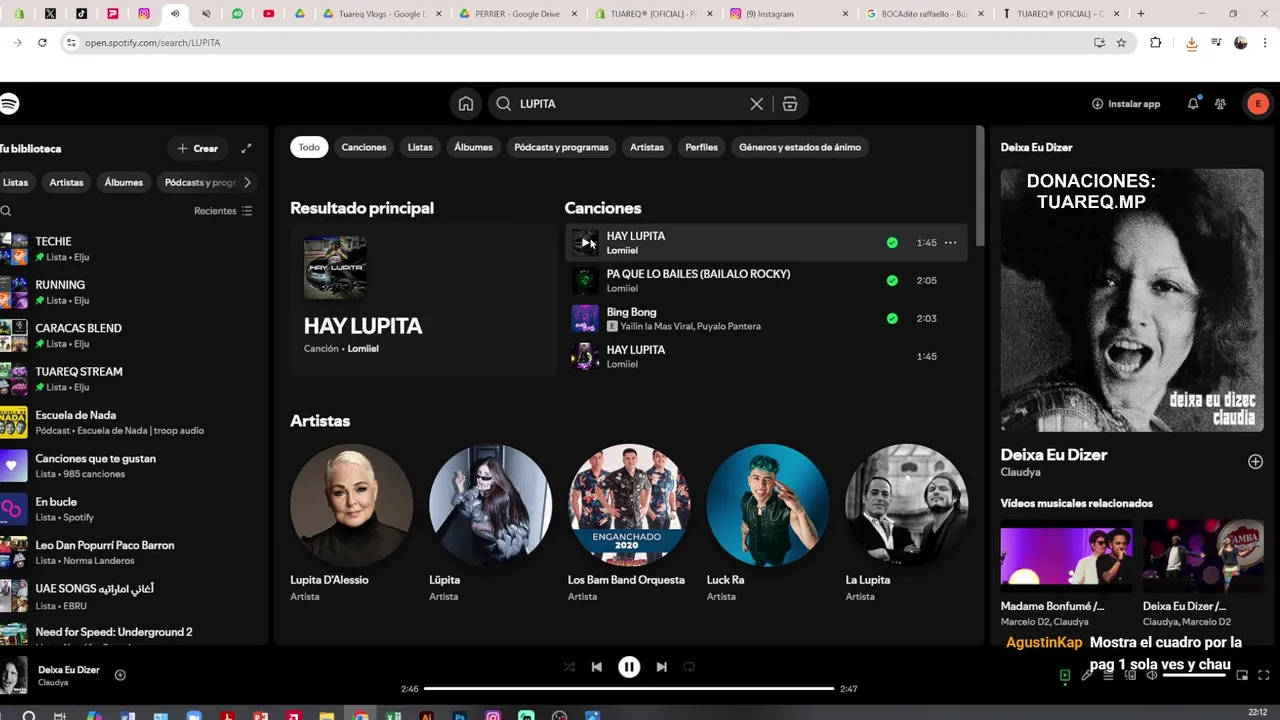
Task: Play first HAY LUPITA song row
Action: [x=585, y=242]
